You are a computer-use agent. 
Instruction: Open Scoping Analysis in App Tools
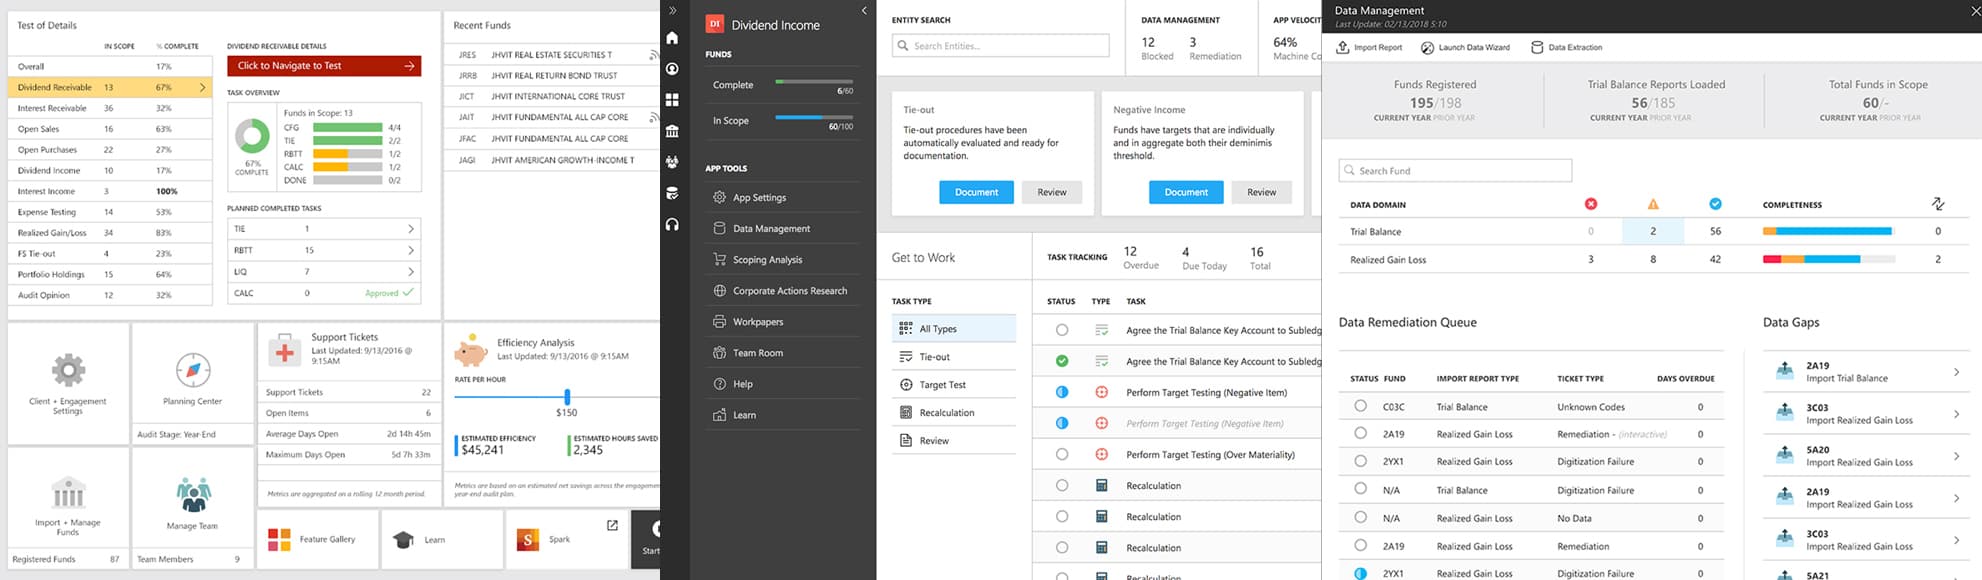click(x=782, y=259)
